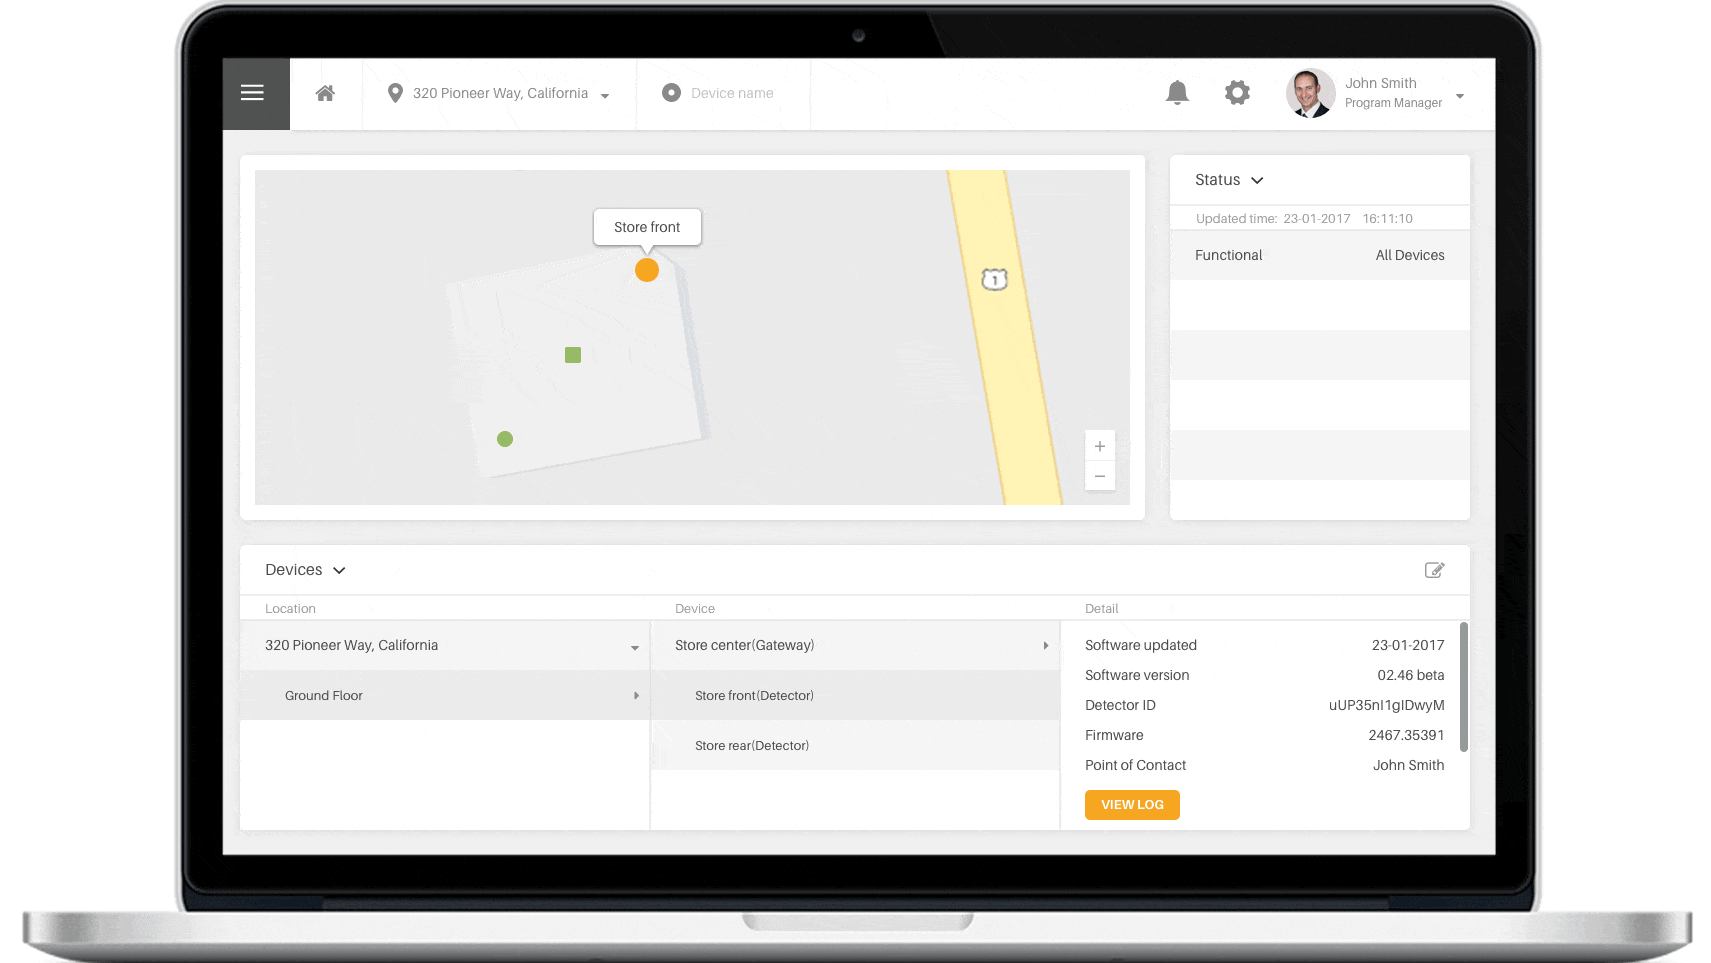
Task: Open the settings gear
Action: tap(1237, 93)
